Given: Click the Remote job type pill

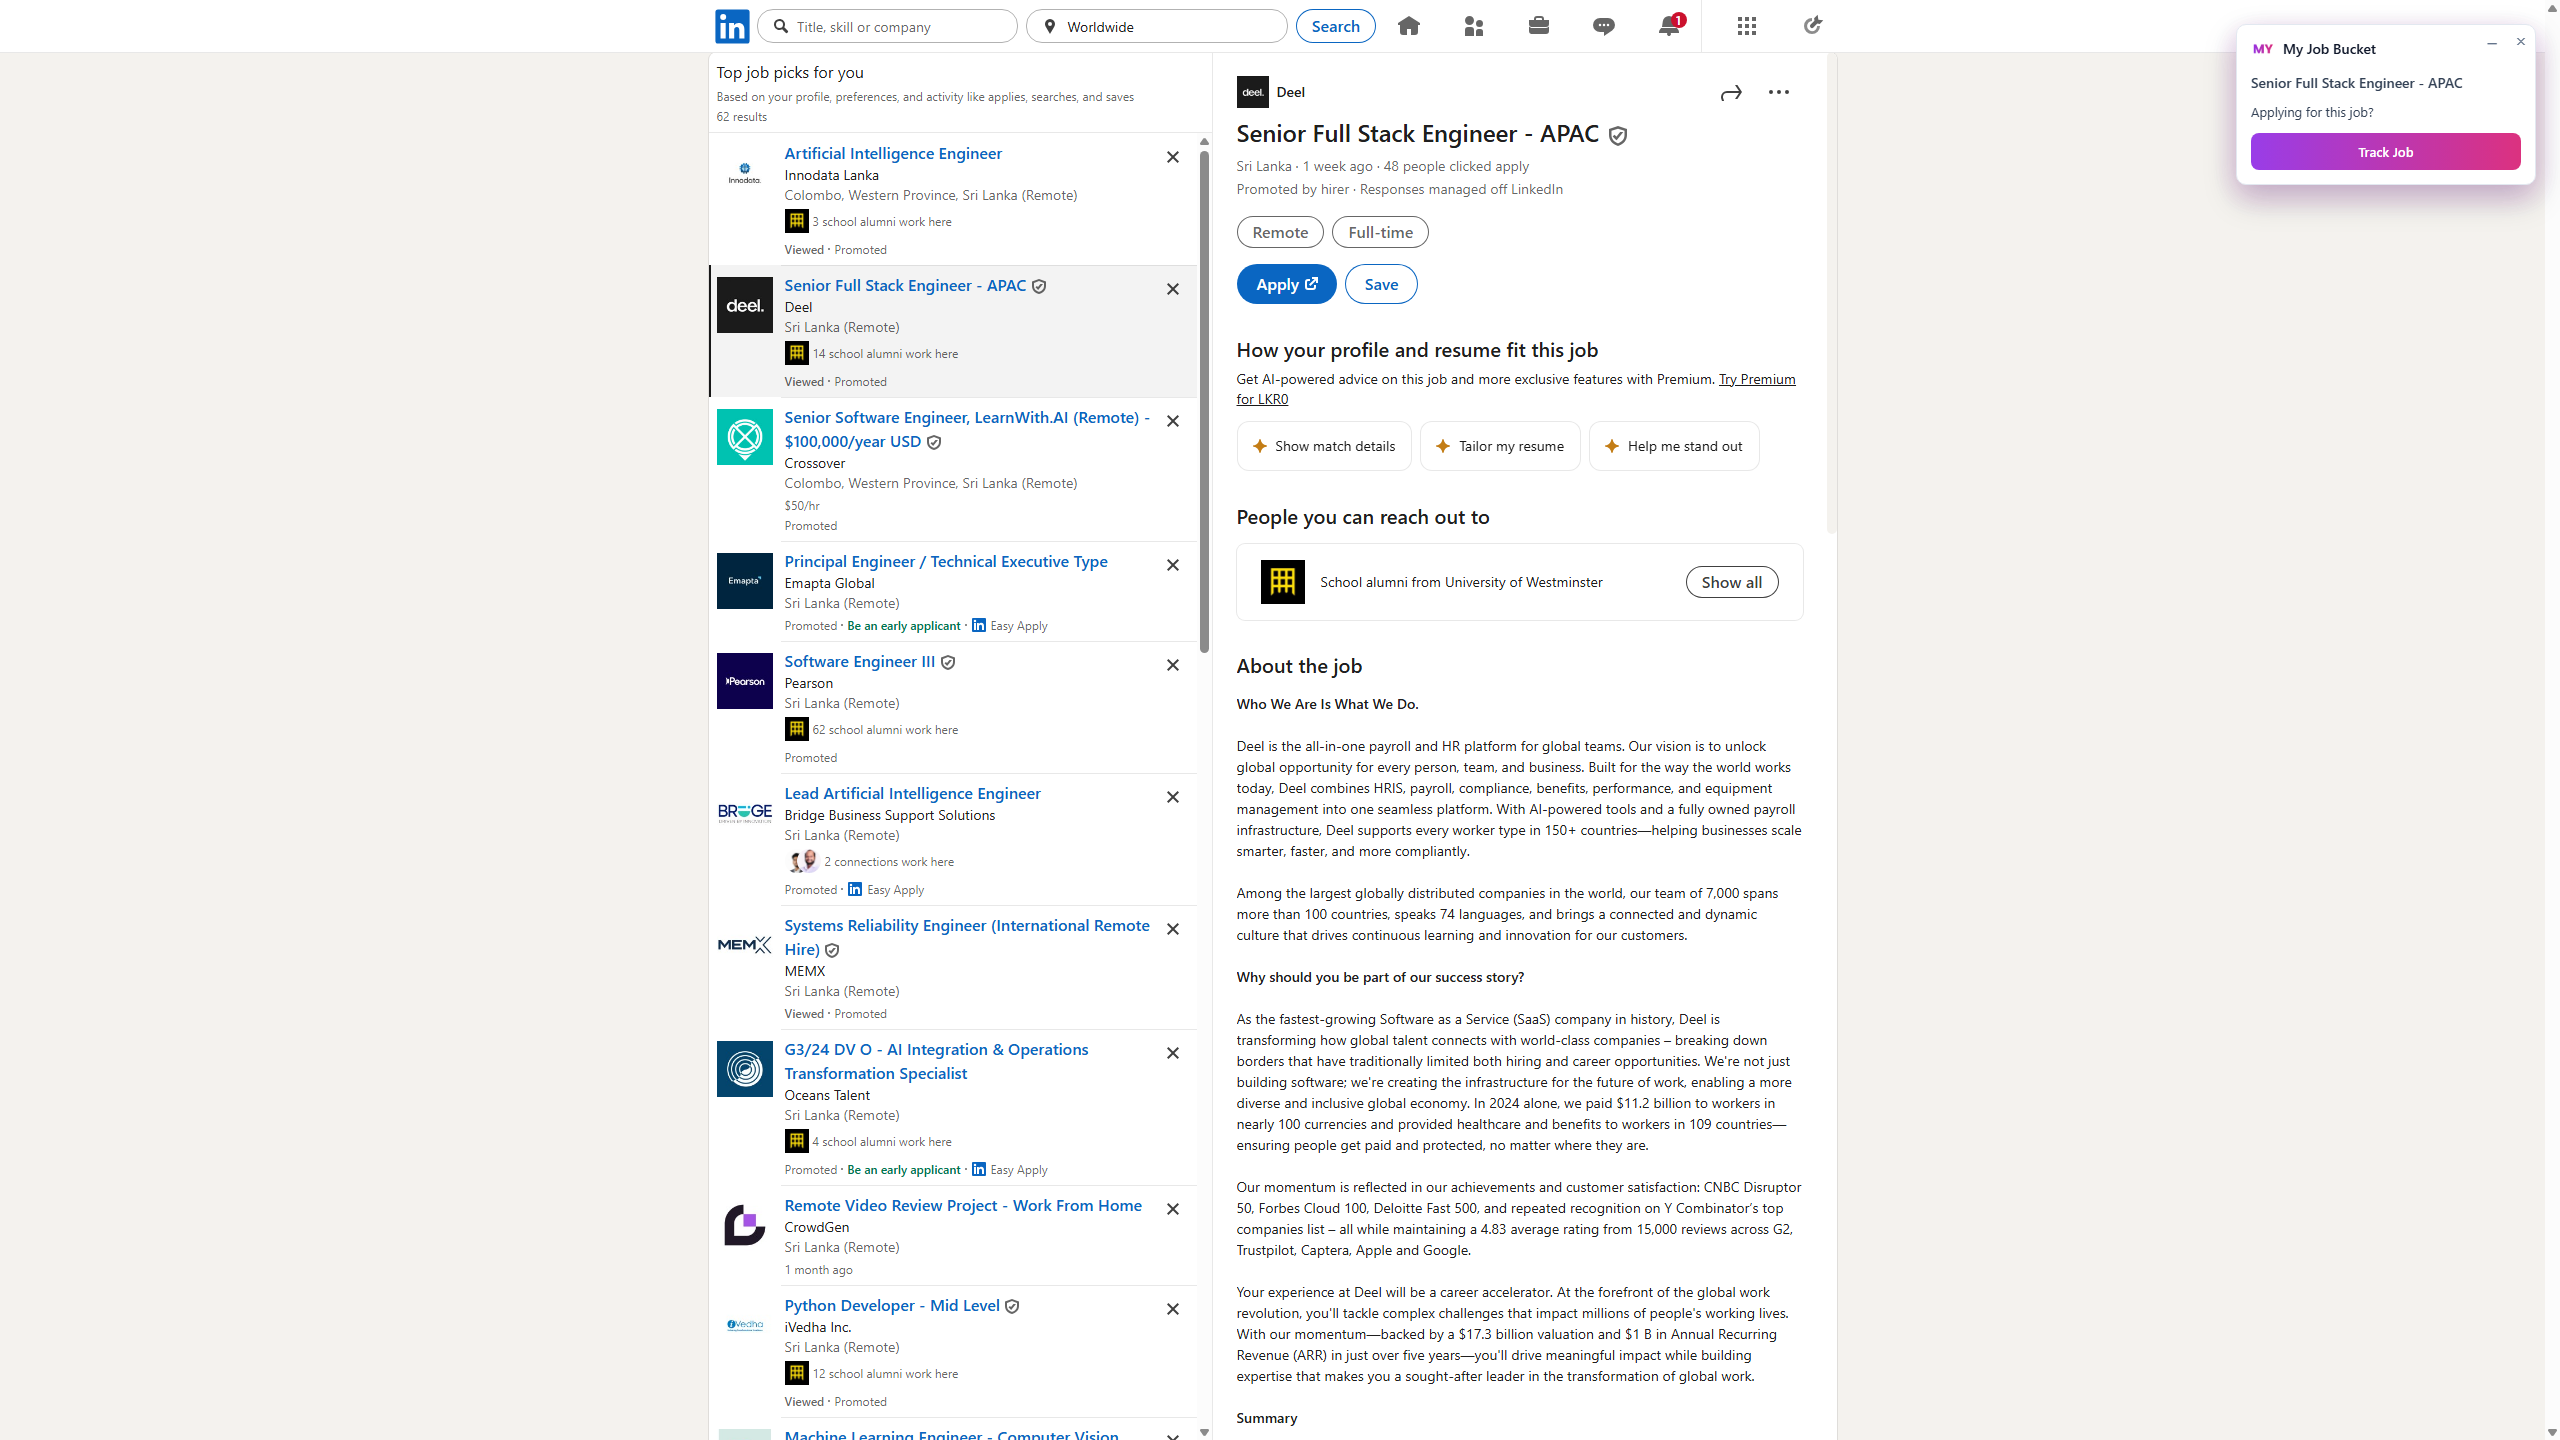Looking at the screenshot, I should coord(1280,232).
